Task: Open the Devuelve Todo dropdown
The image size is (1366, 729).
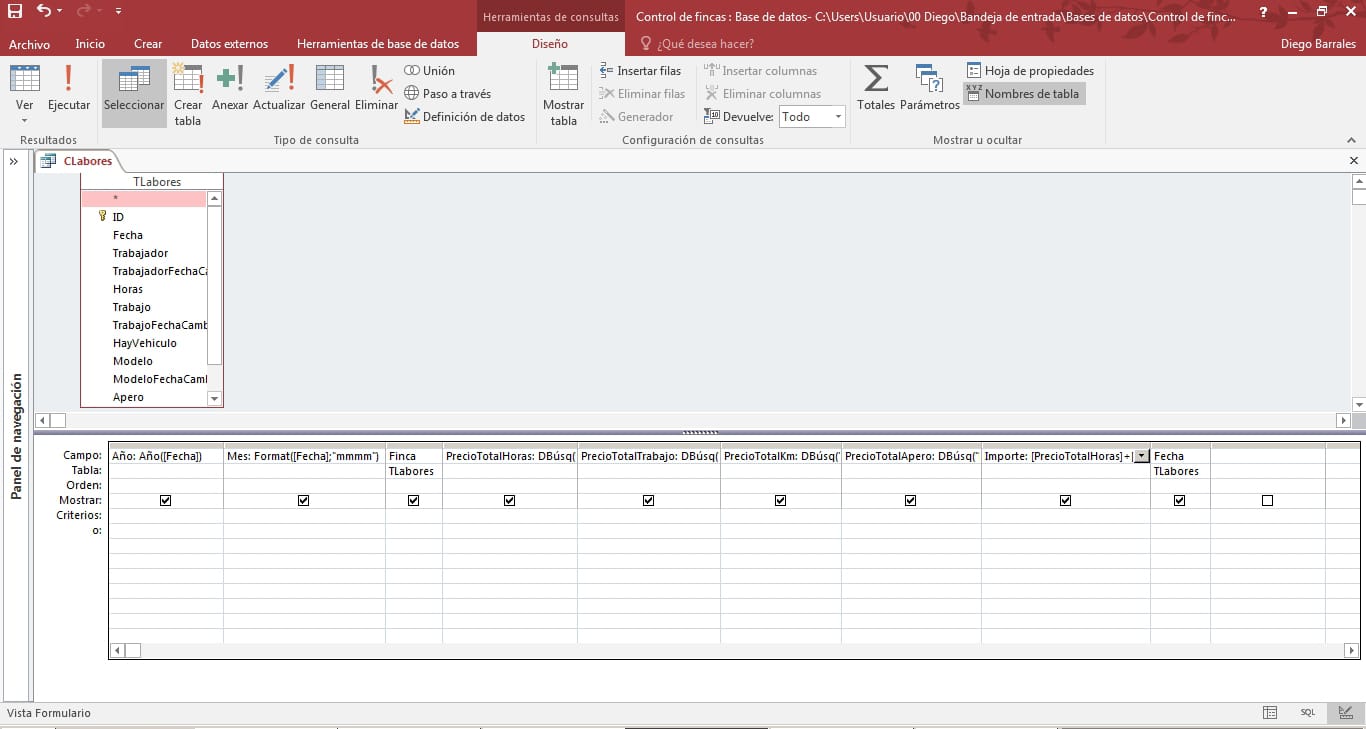Action: pos(838,117)
